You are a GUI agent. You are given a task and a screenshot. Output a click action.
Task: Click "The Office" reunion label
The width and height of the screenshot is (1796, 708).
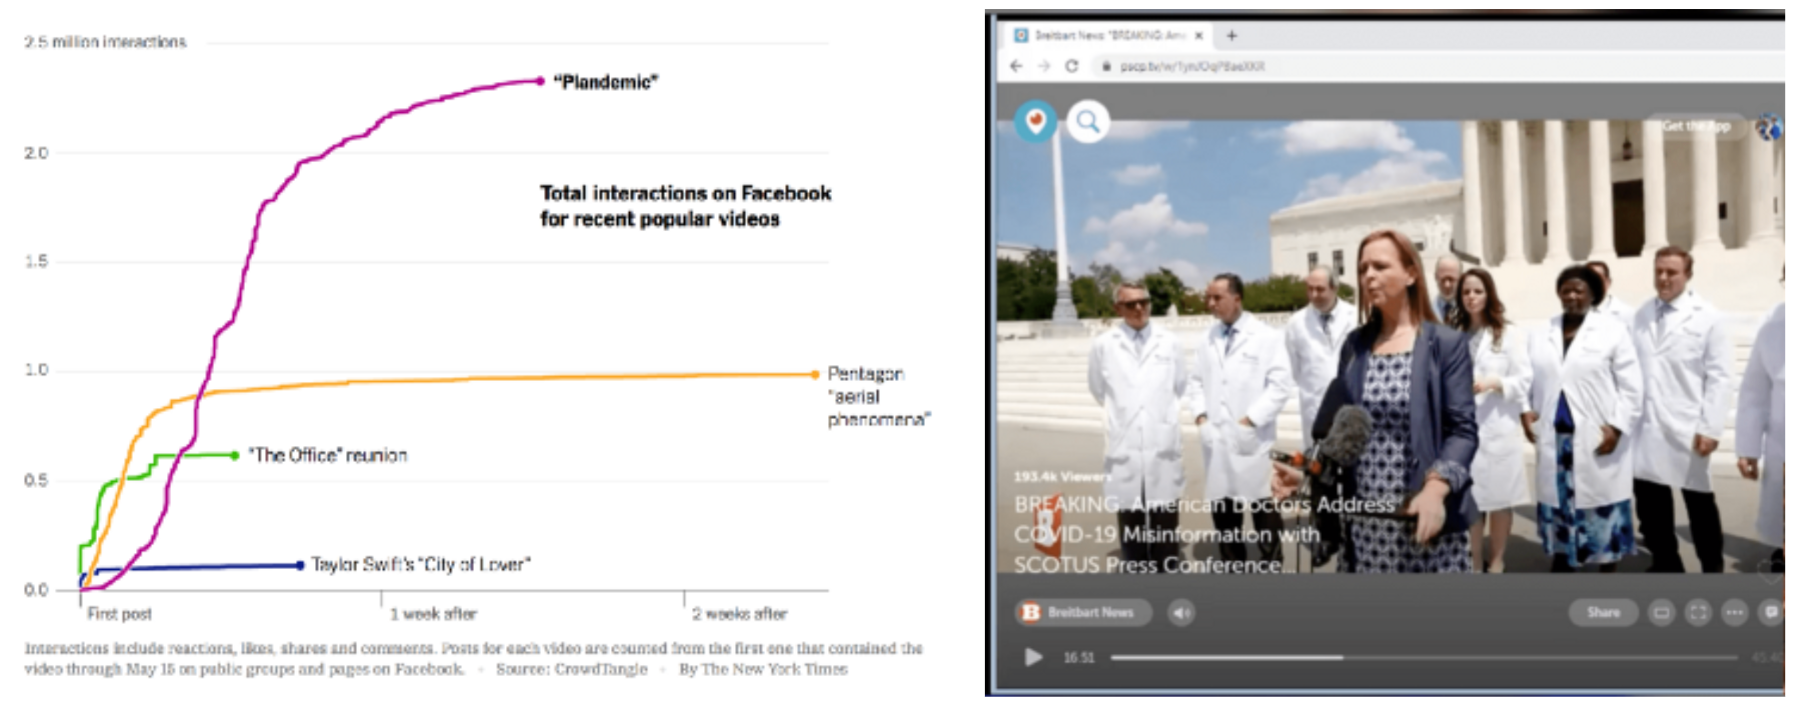[328, 455]
